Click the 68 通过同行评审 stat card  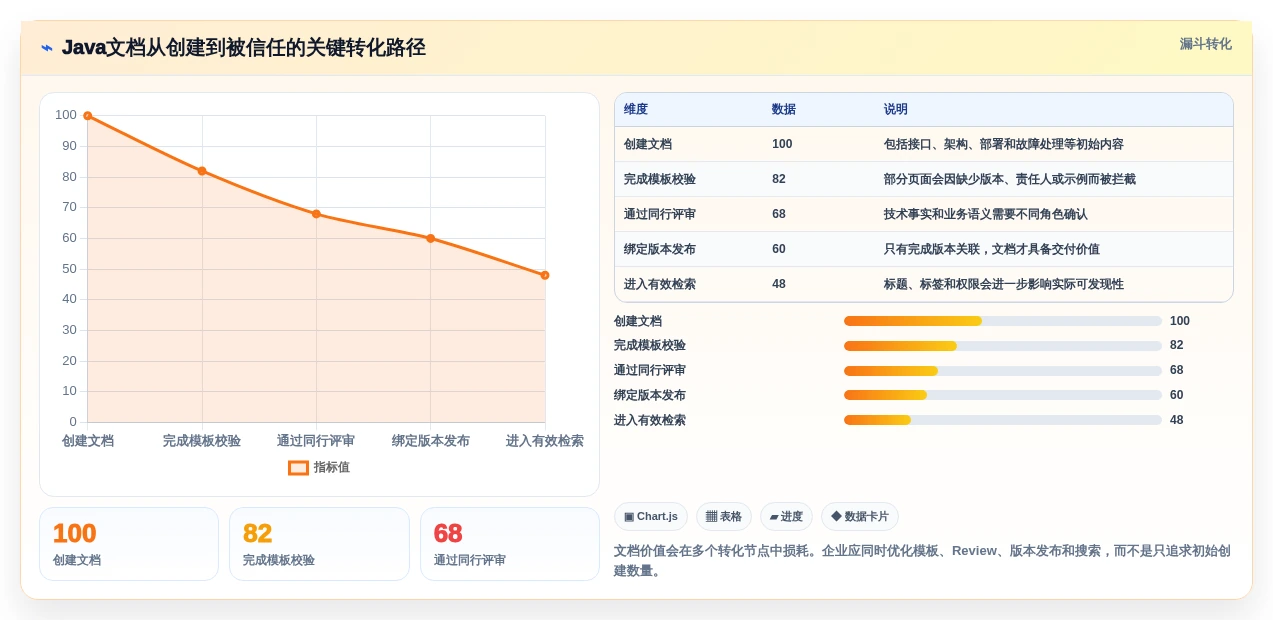[510, 544]
